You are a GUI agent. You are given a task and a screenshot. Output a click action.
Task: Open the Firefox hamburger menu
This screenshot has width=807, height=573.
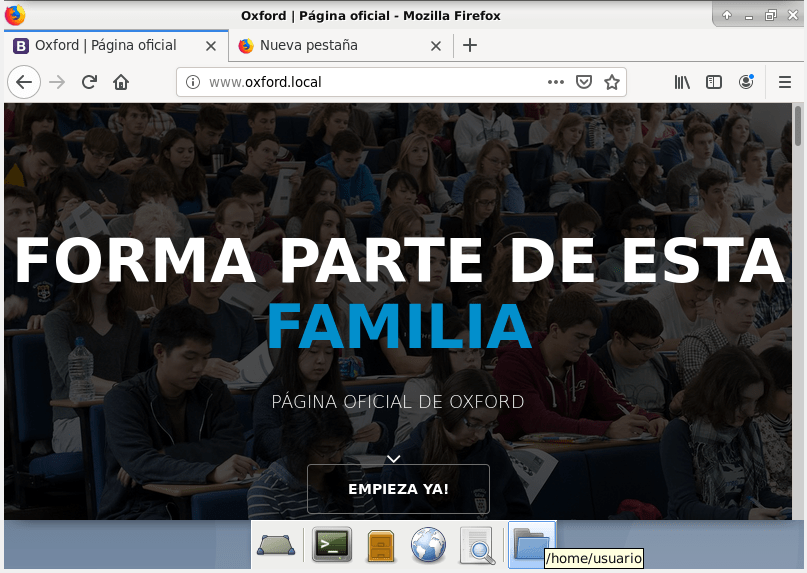pyautogui.click(x=785, y=82)
